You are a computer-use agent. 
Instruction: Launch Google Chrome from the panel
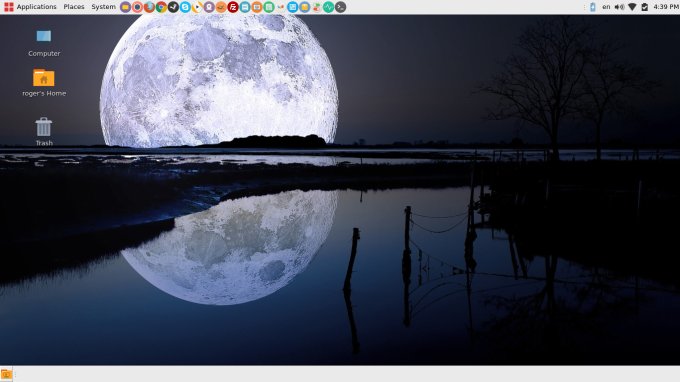coord(161,7)
